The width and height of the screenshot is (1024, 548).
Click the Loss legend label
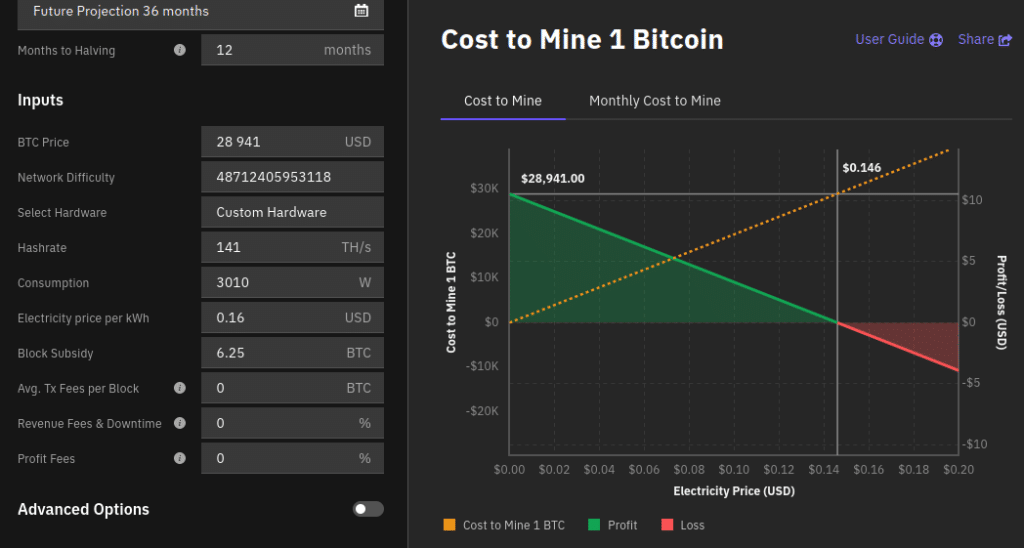click(692, 525)
